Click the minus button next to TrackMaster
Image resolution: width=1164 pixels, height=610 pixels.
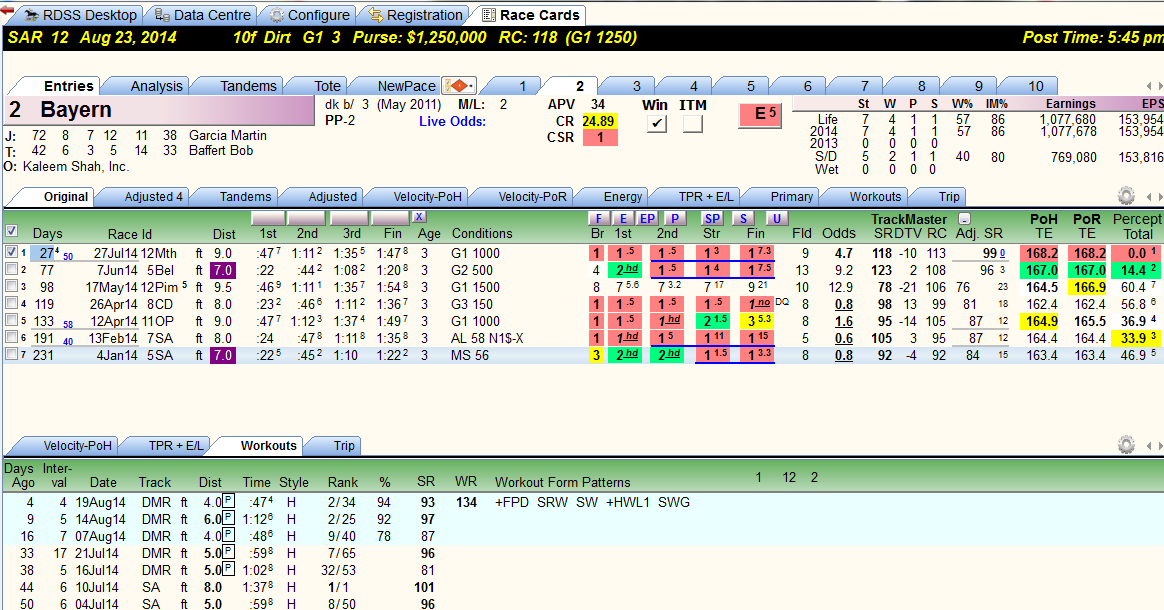(x=964, y=219)
